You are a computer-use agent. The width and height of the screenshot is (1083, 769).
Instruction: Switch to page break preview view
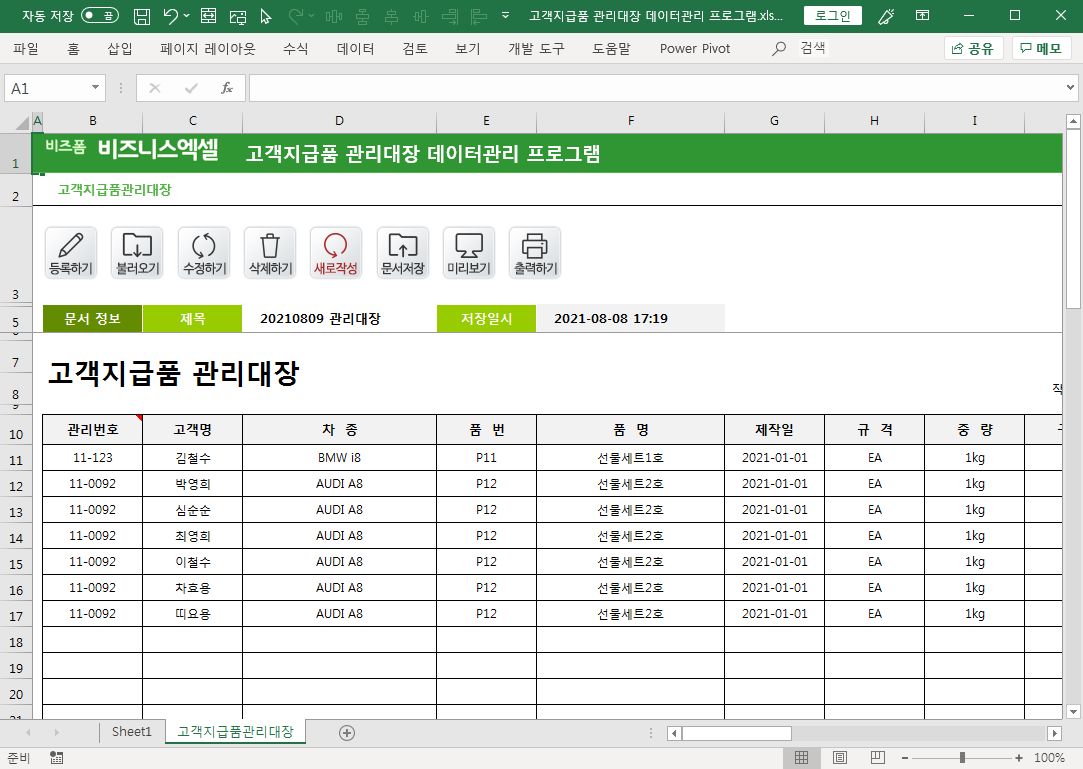(x=877, y=758)
